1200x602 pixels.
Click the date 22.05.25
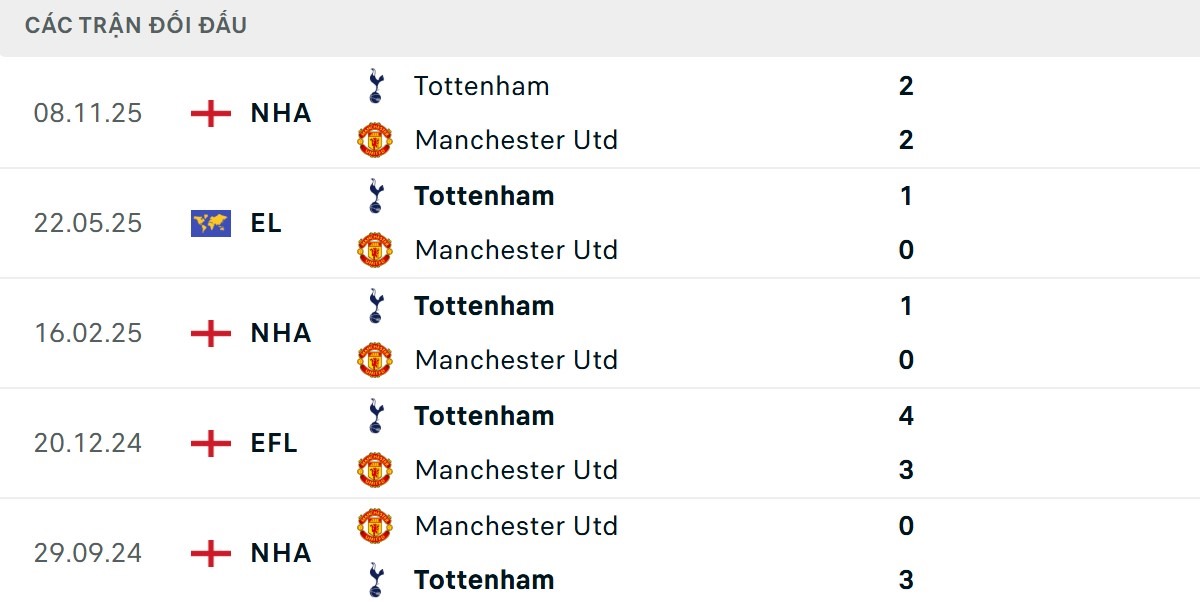click(x=89, y=223)
